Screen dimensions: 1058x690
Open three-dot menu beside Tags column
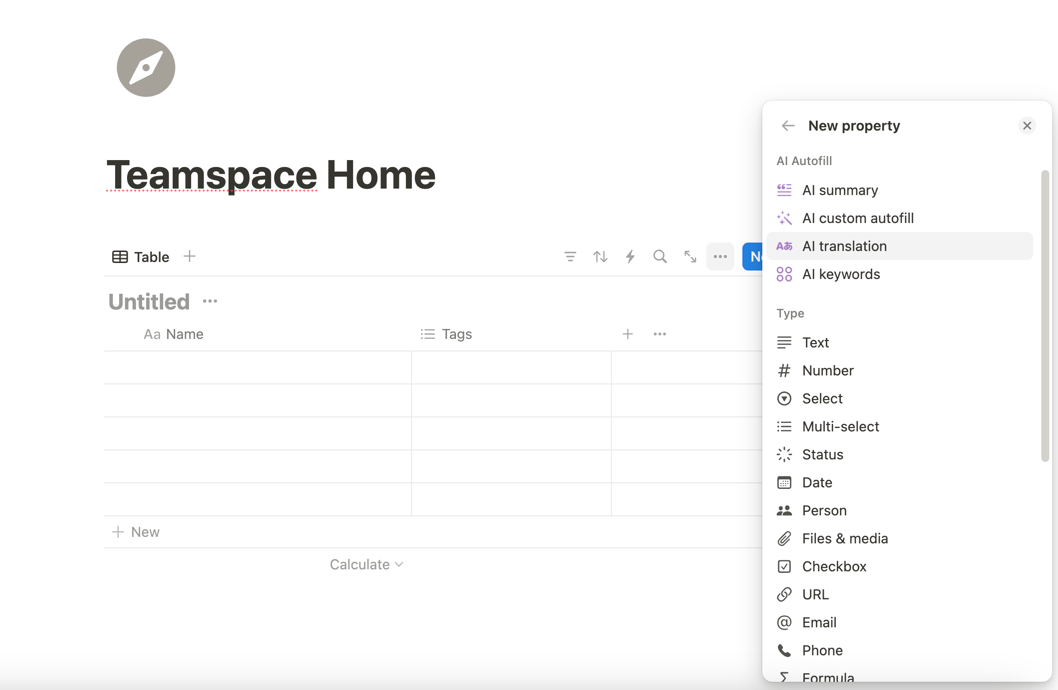click(660, 334)
